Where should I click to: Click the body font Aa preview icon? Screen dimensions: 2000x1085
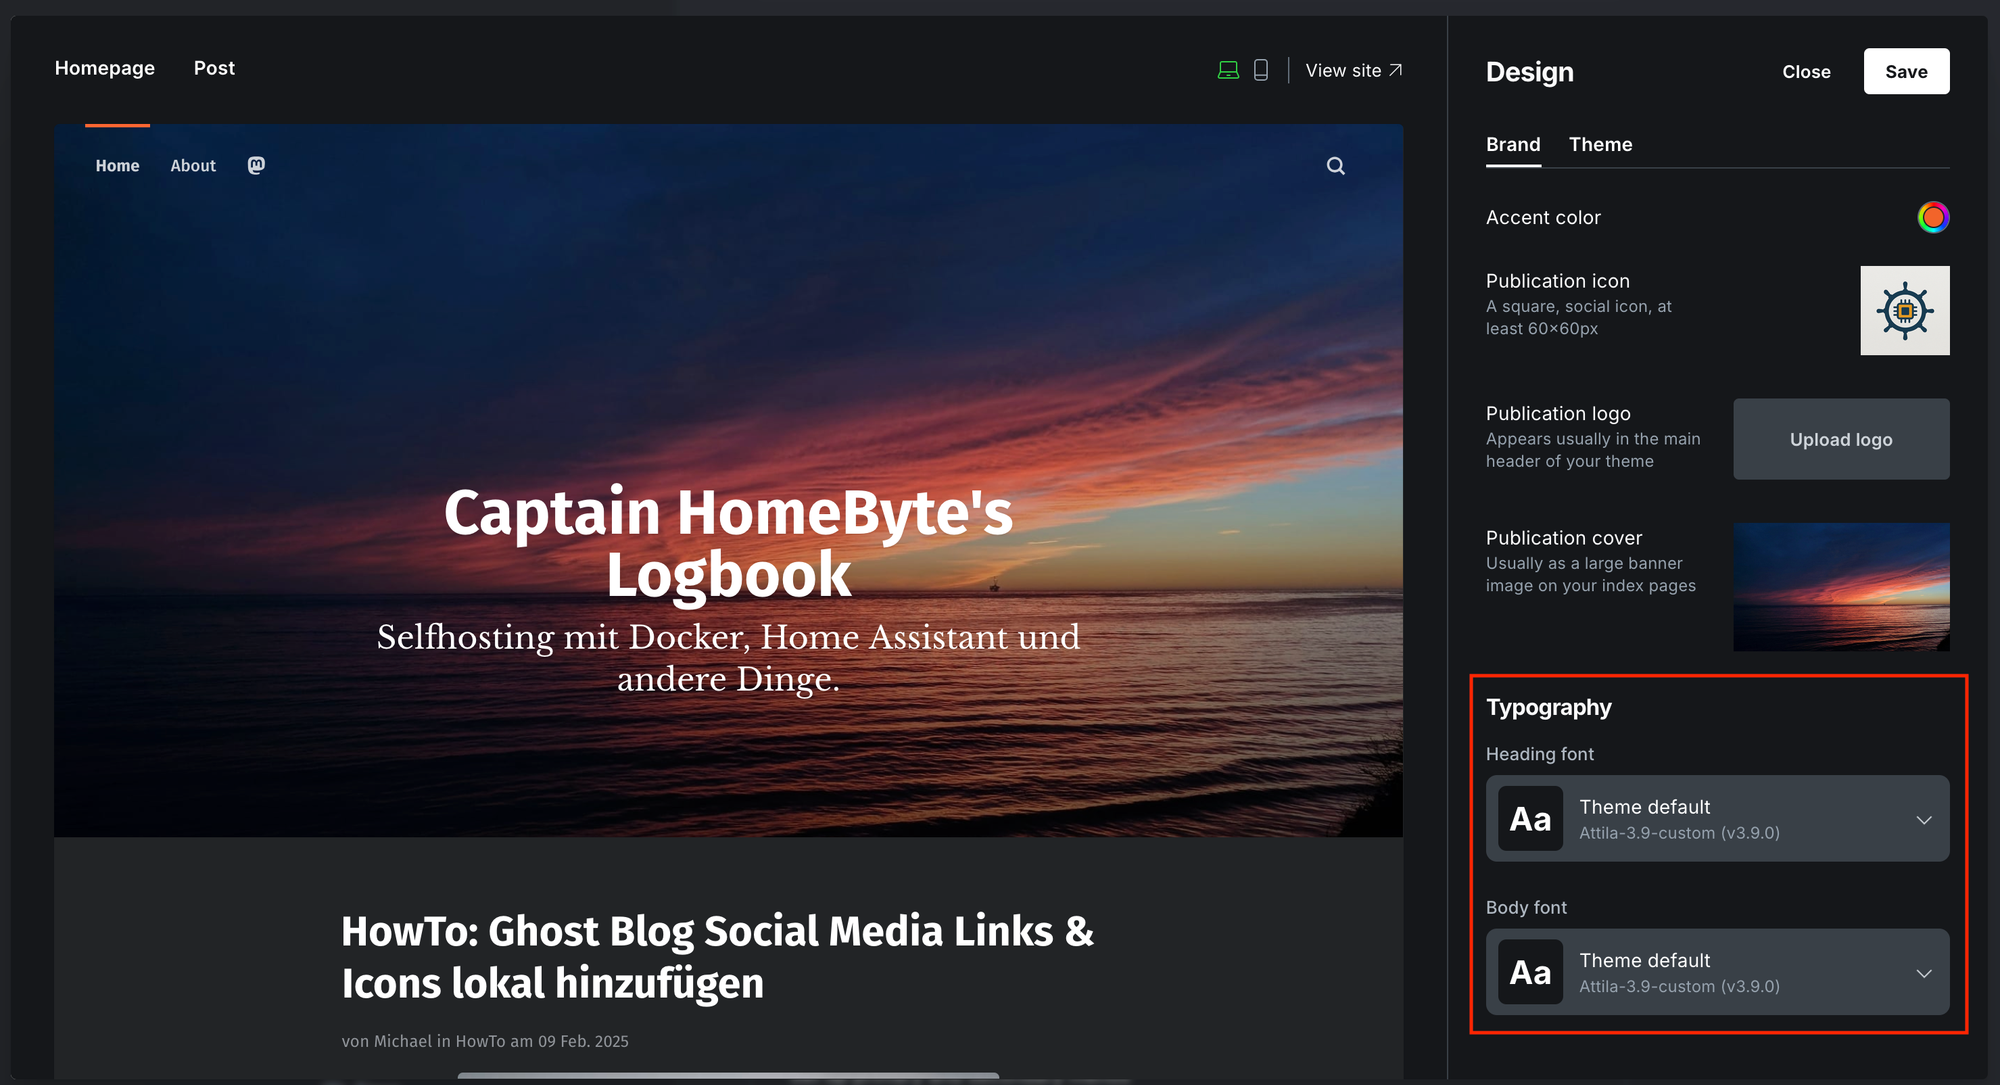1530,972
